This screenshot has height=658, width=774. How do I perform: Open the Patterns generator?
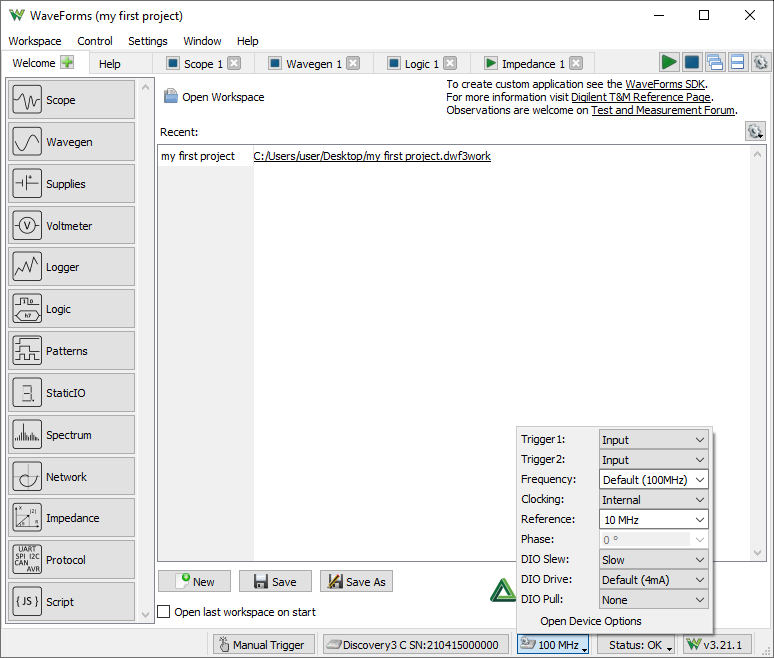71,351
